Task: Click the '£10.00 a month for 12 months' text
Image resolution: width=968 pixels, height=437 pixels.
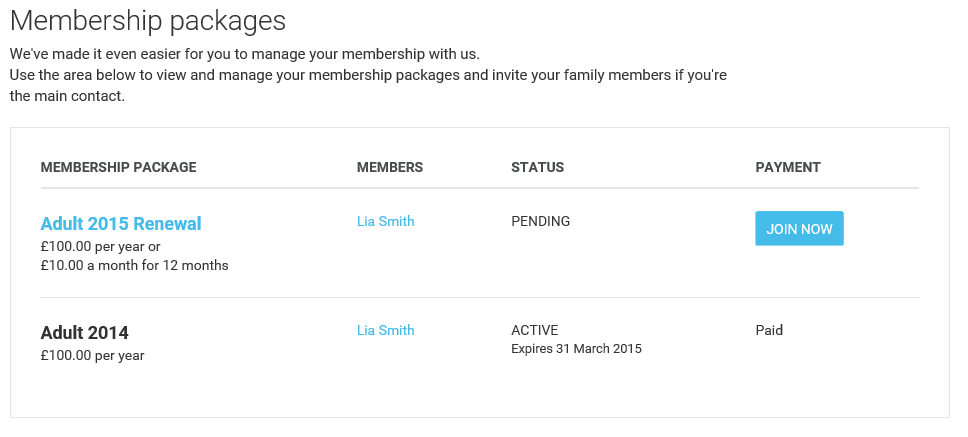Action: click(134, 265)
